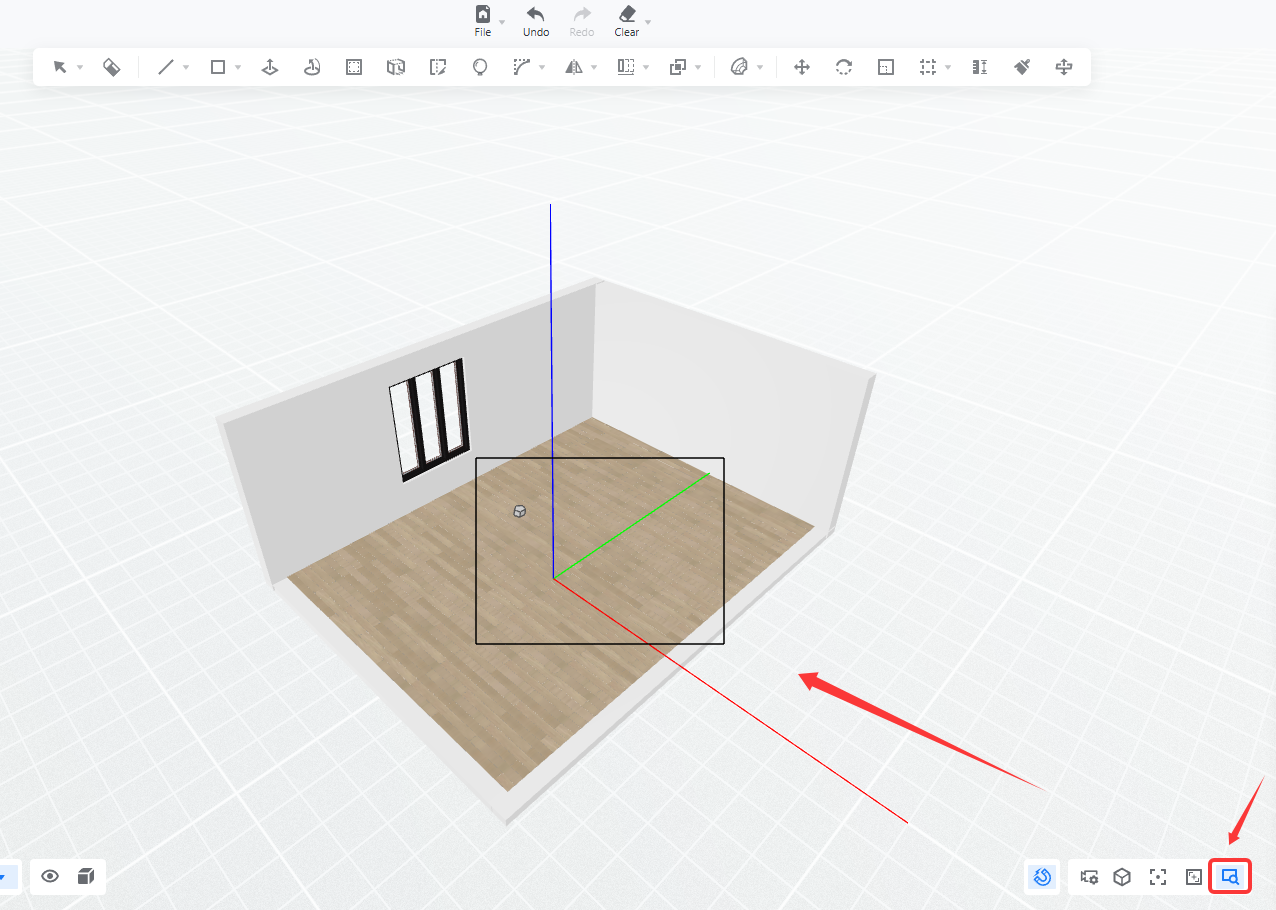Select the boolean overlap tool
The image size is (1276, 910).
click(677, 67)
